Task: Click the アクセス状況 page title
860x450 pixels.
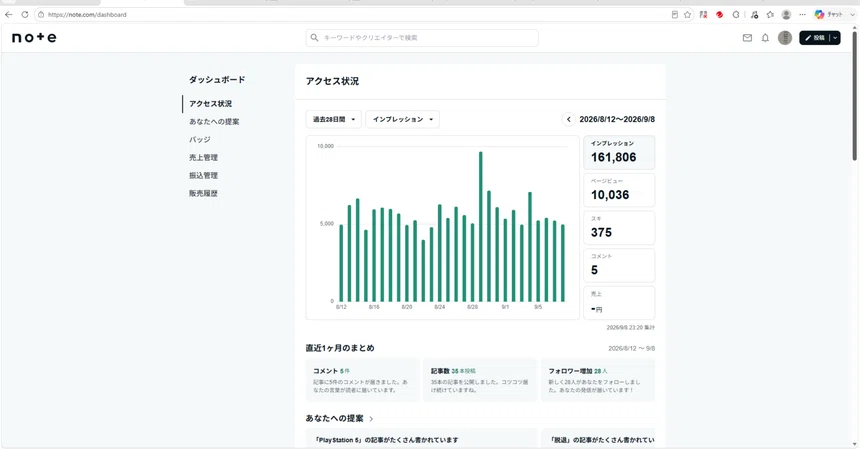Action: 332,81
